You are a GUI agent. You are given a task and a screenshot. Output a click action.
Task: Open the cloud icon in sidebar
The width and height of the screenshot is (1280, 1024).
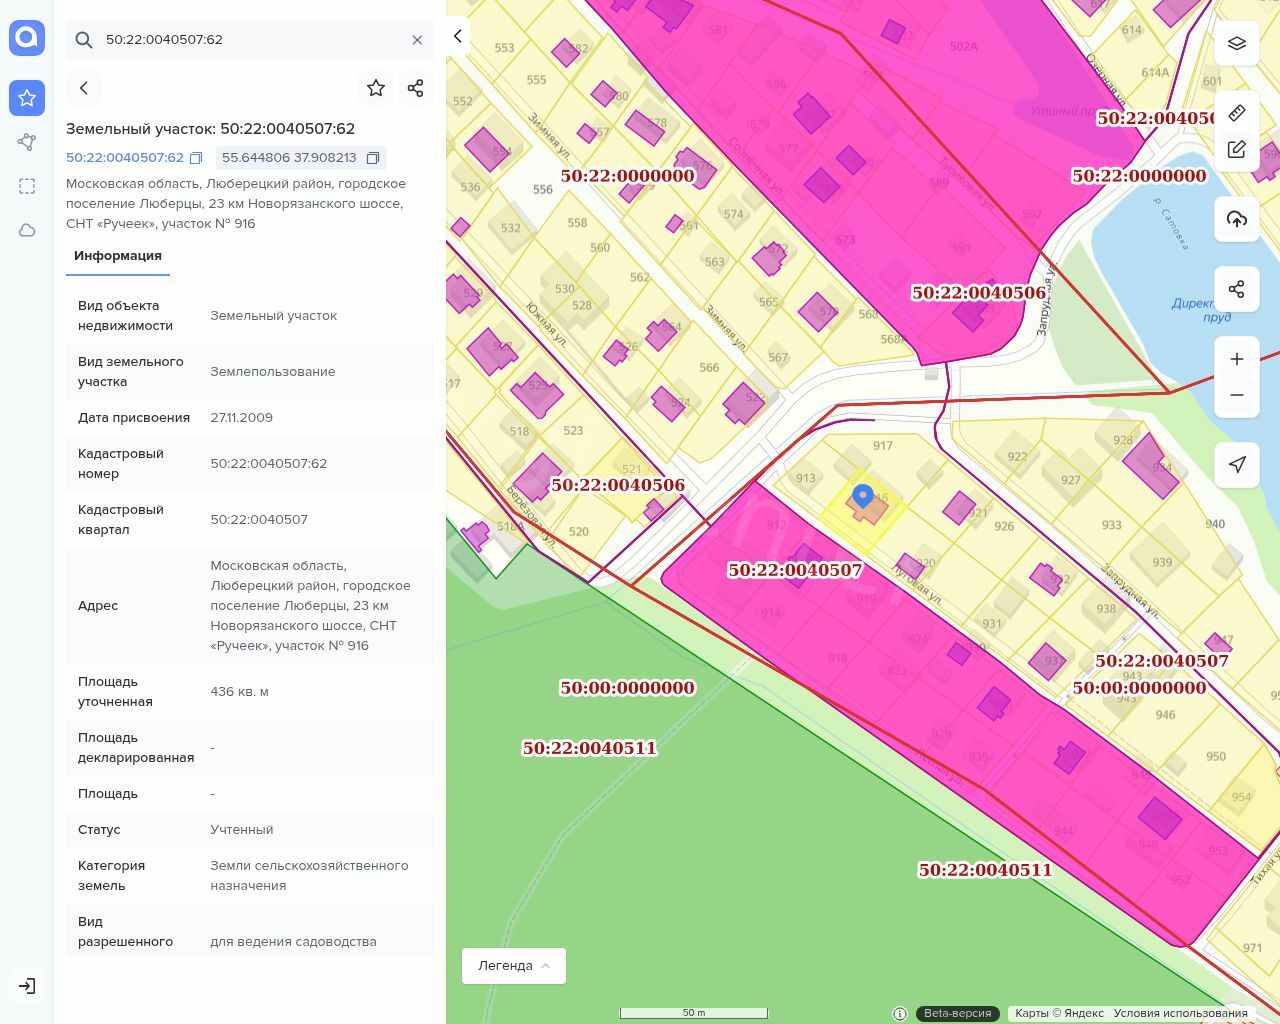[27, 230]
